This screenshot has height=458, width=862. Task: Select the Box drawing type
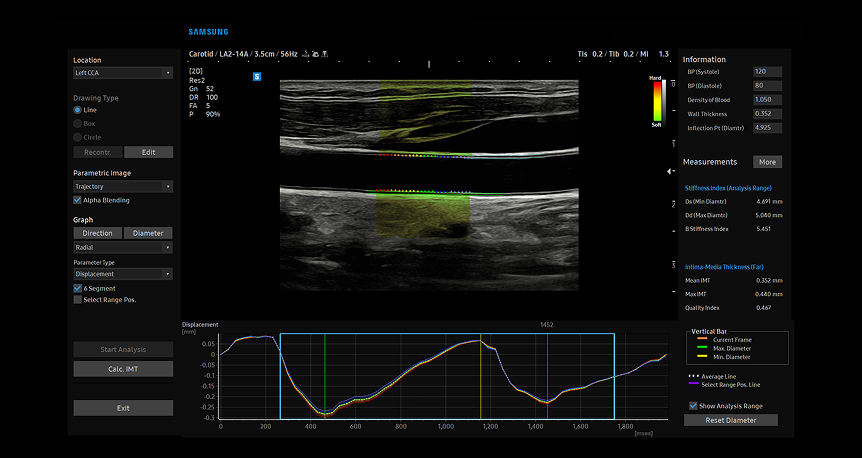[x=78, y=124]
